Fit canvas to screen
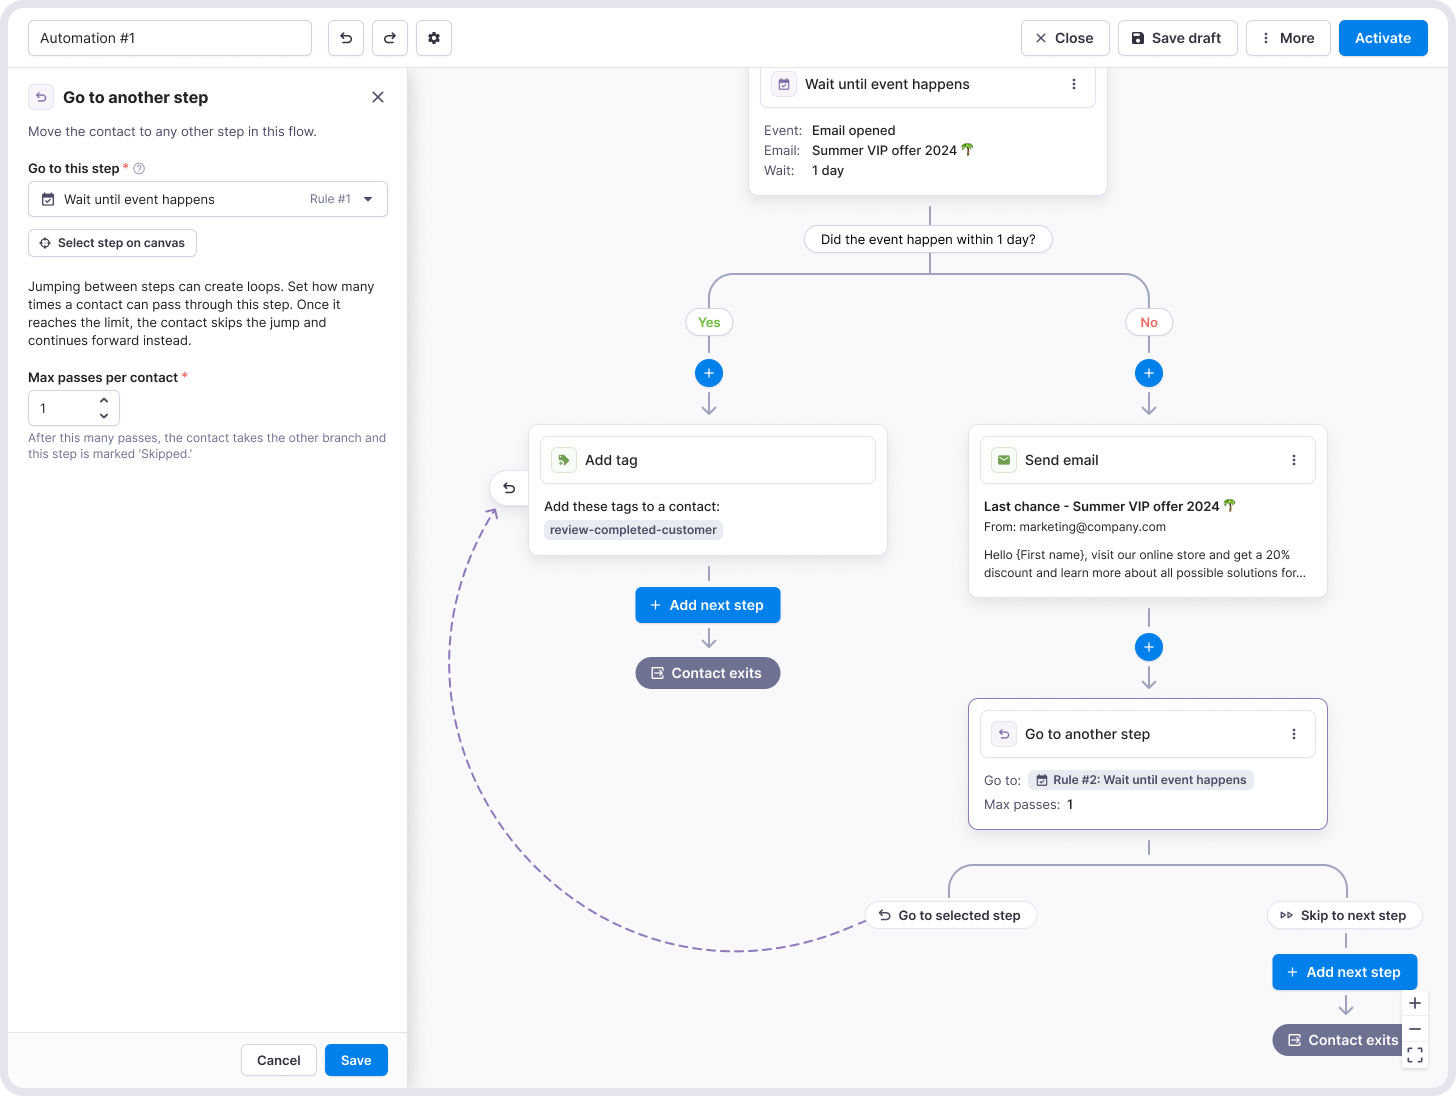 [x=1415, y=1055]
